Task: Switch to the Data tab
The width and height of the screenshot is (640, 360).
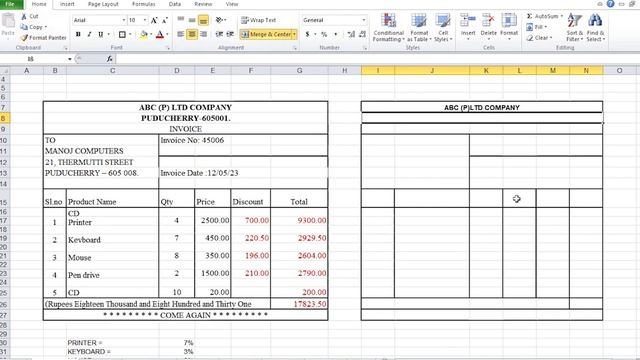Action: point(175,4)
